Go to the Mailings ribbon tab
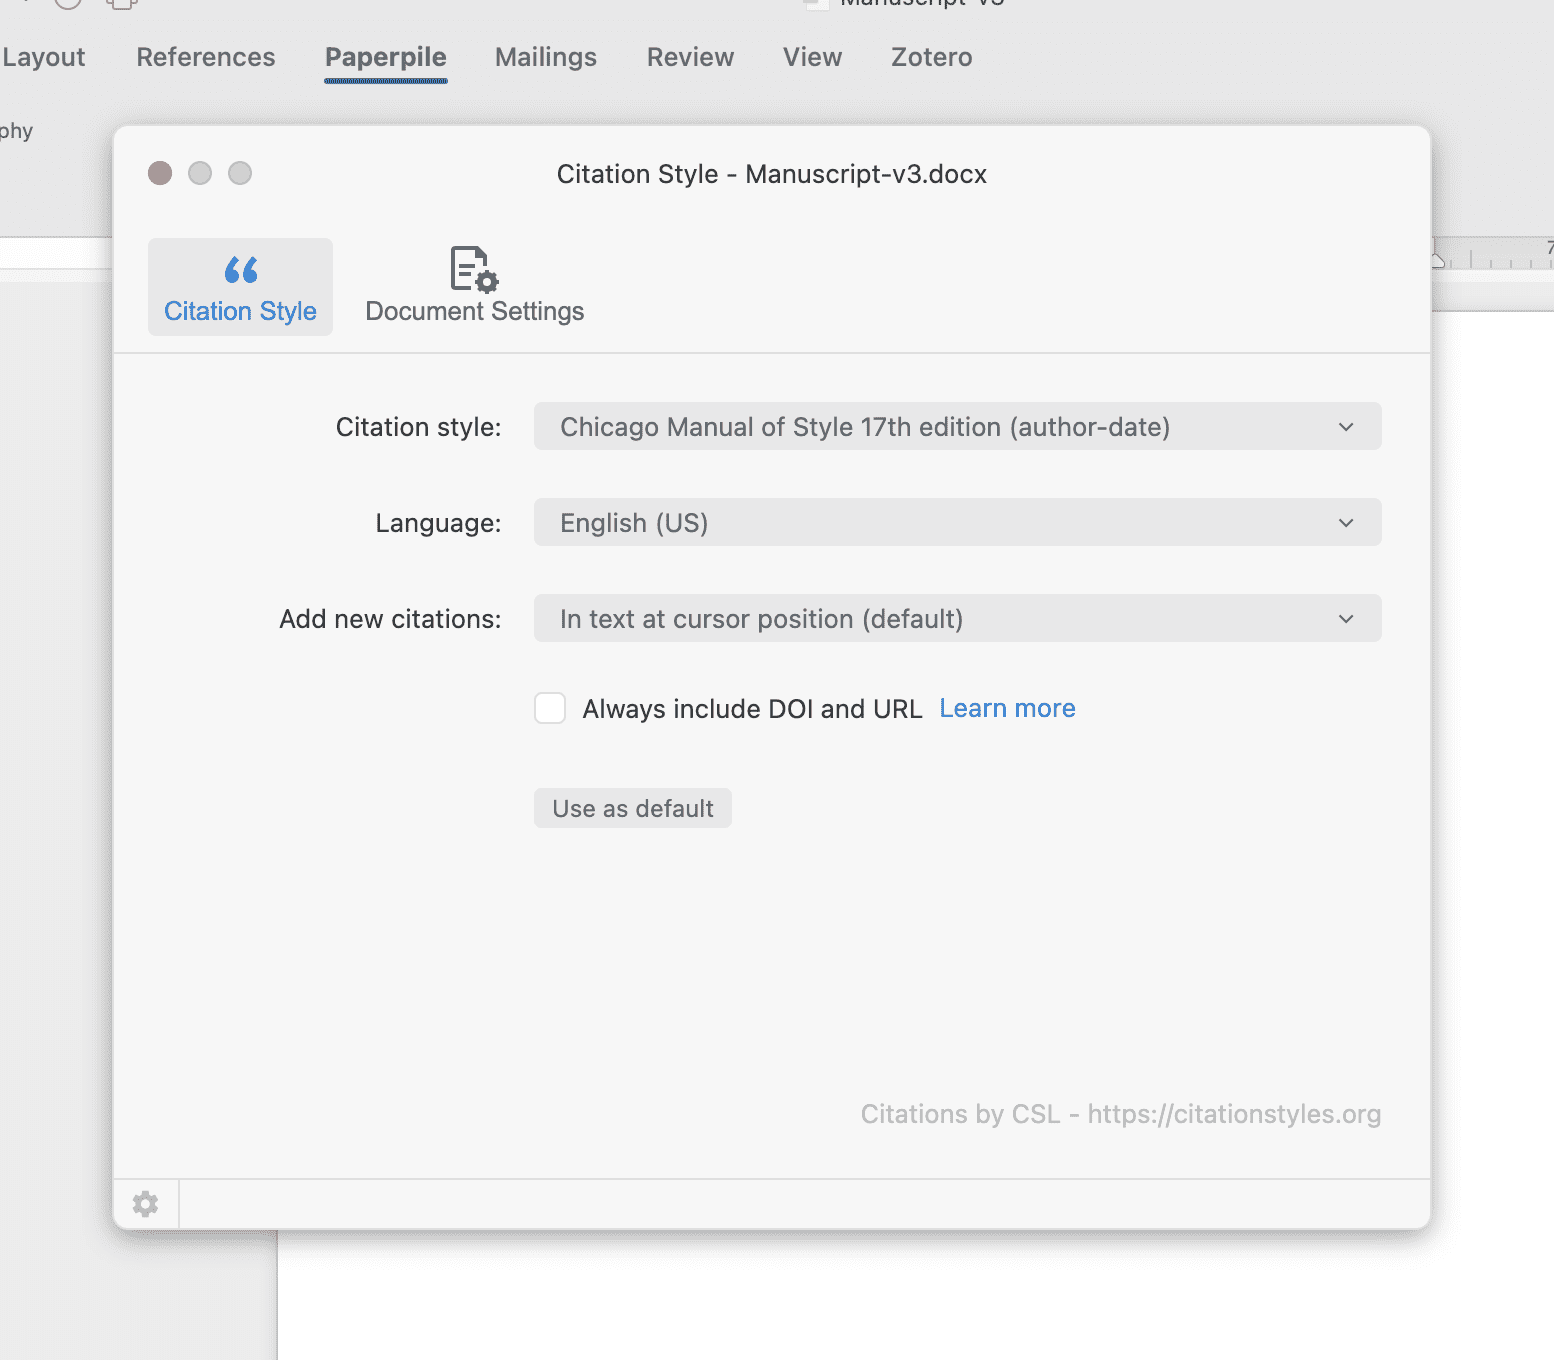 point(546,57)
